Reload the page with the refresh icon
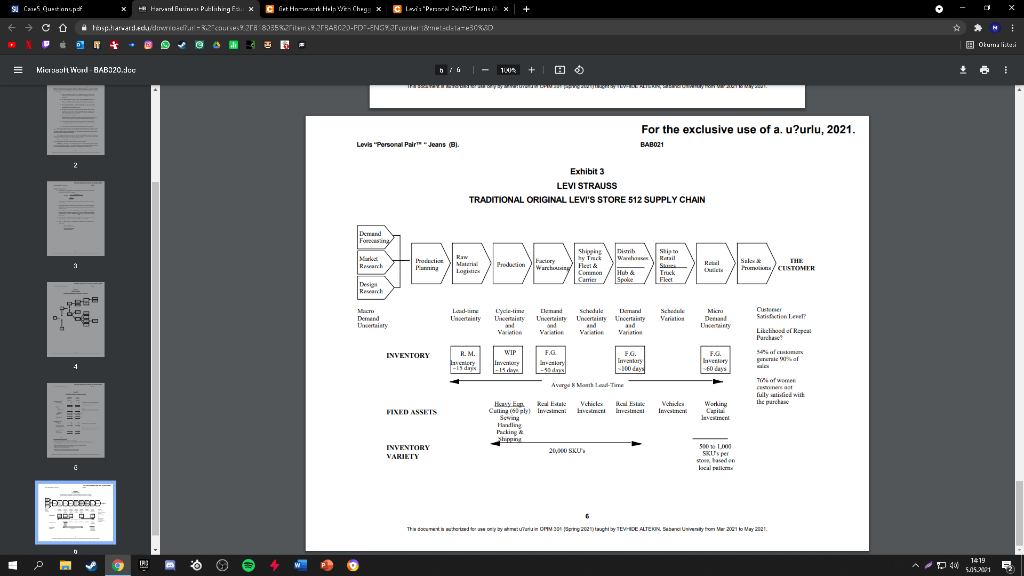Screen dimensions: 1024x576 [46, 28]
